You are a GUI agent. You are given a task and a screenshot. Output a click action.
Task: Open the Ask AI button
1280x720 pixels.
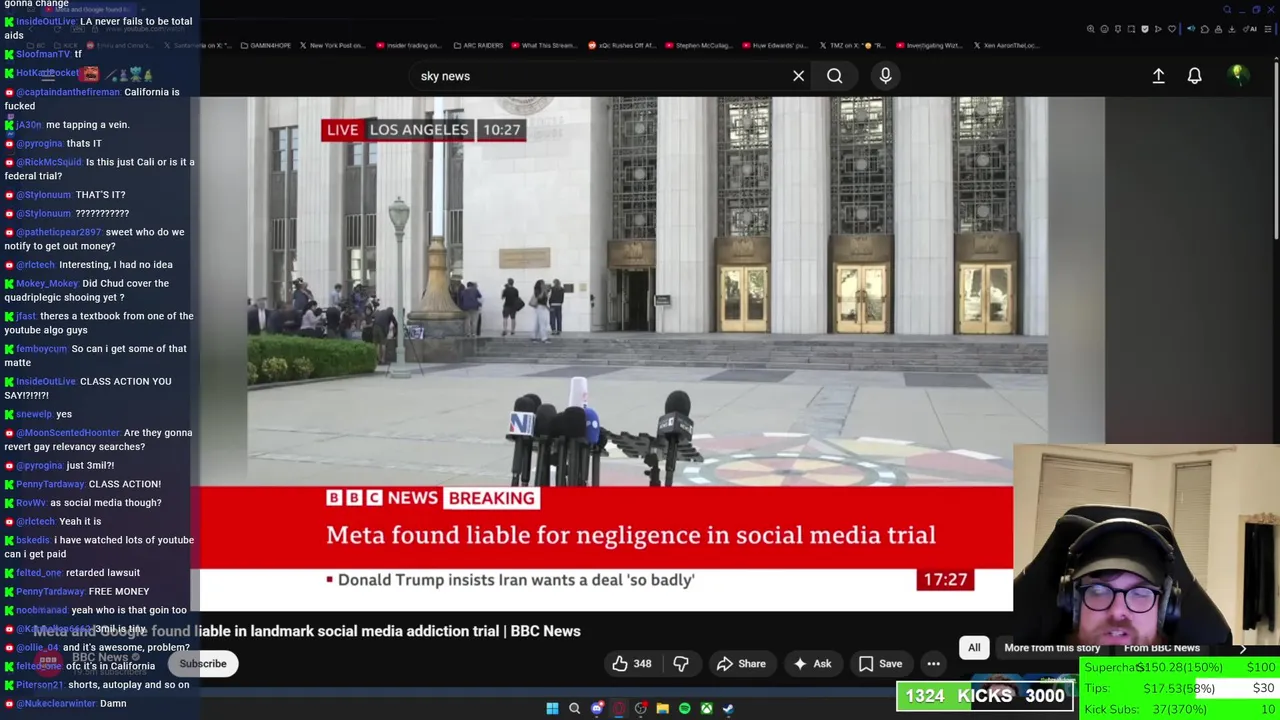point(812,664)
